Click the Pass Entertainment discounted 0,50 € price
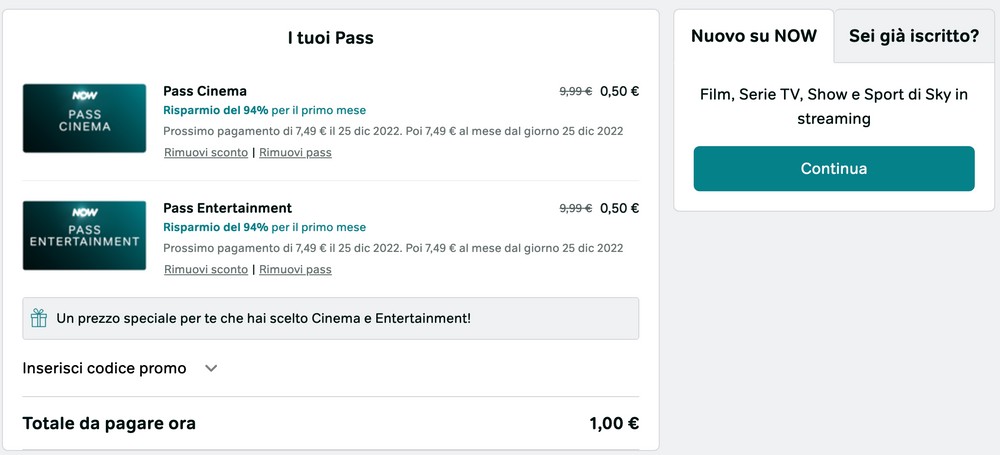This screenshot has width=1000, height=455. click(x=619, y=208)
